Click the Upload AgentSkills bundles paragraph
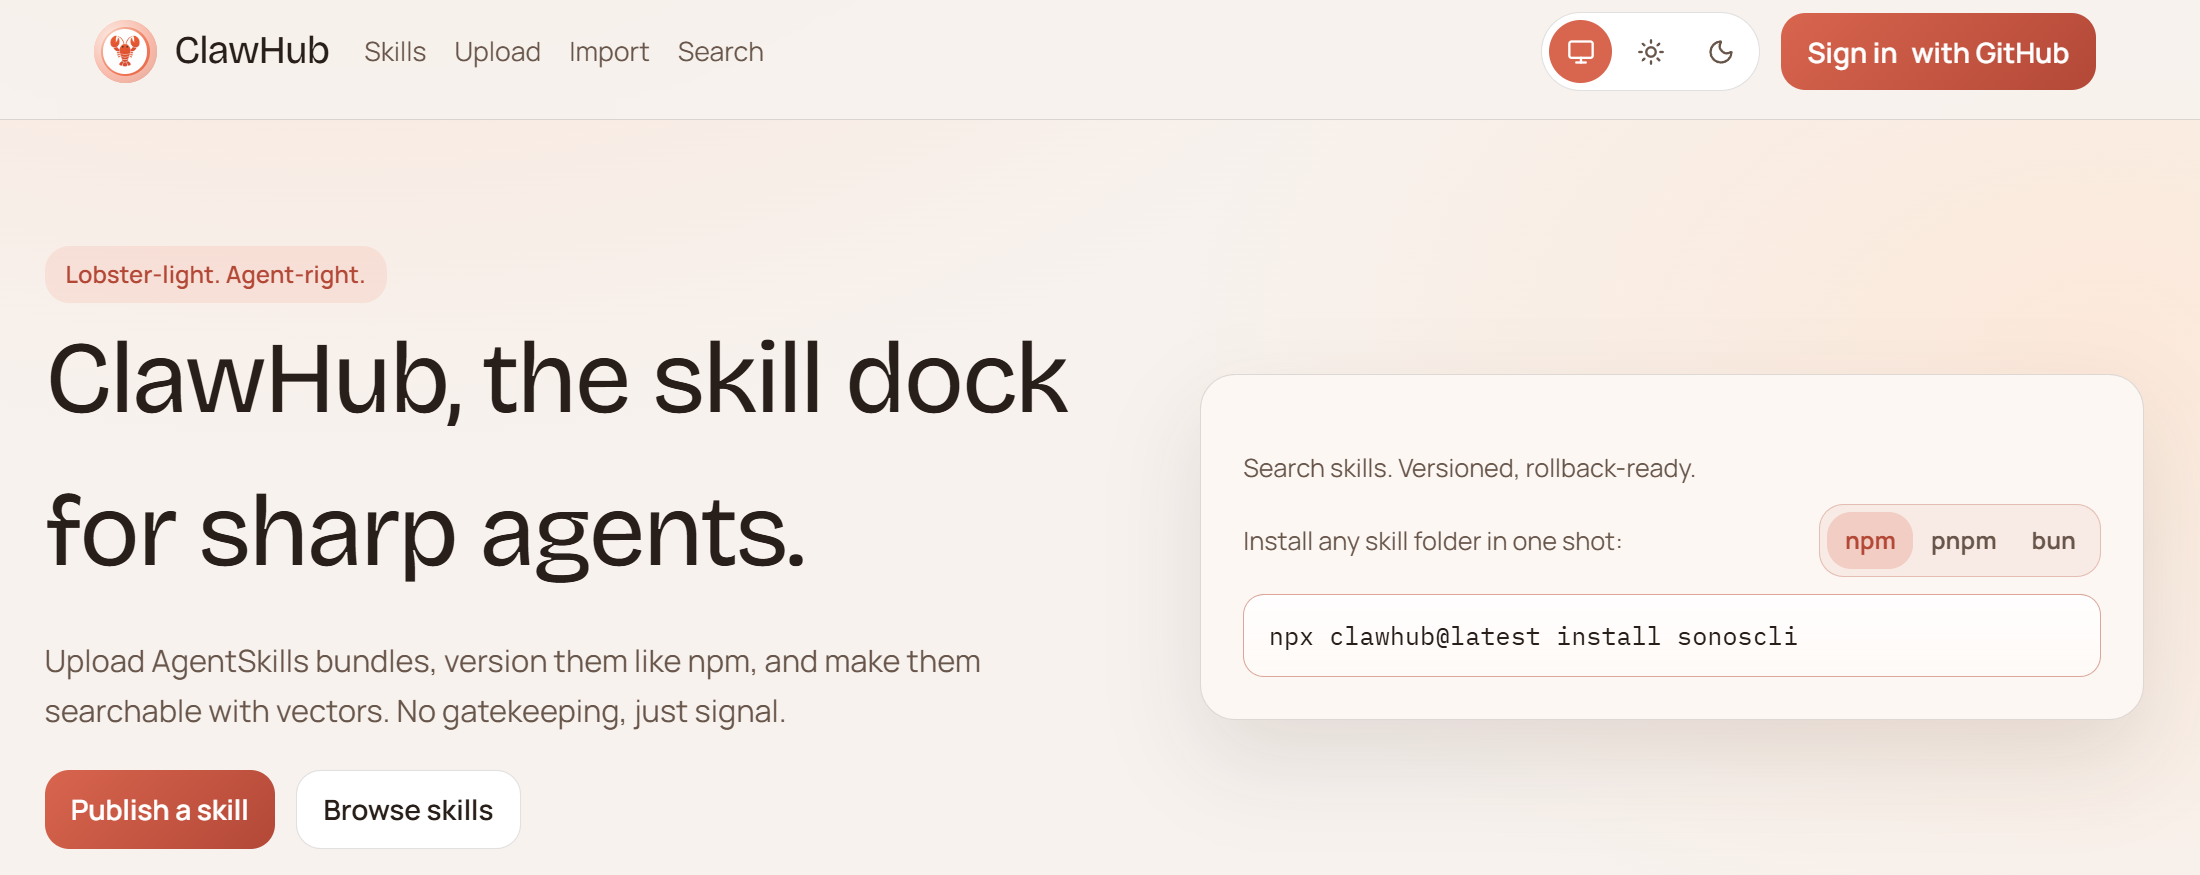The height and width of the screenshot is (875, 2200). [x=512, y=686]
